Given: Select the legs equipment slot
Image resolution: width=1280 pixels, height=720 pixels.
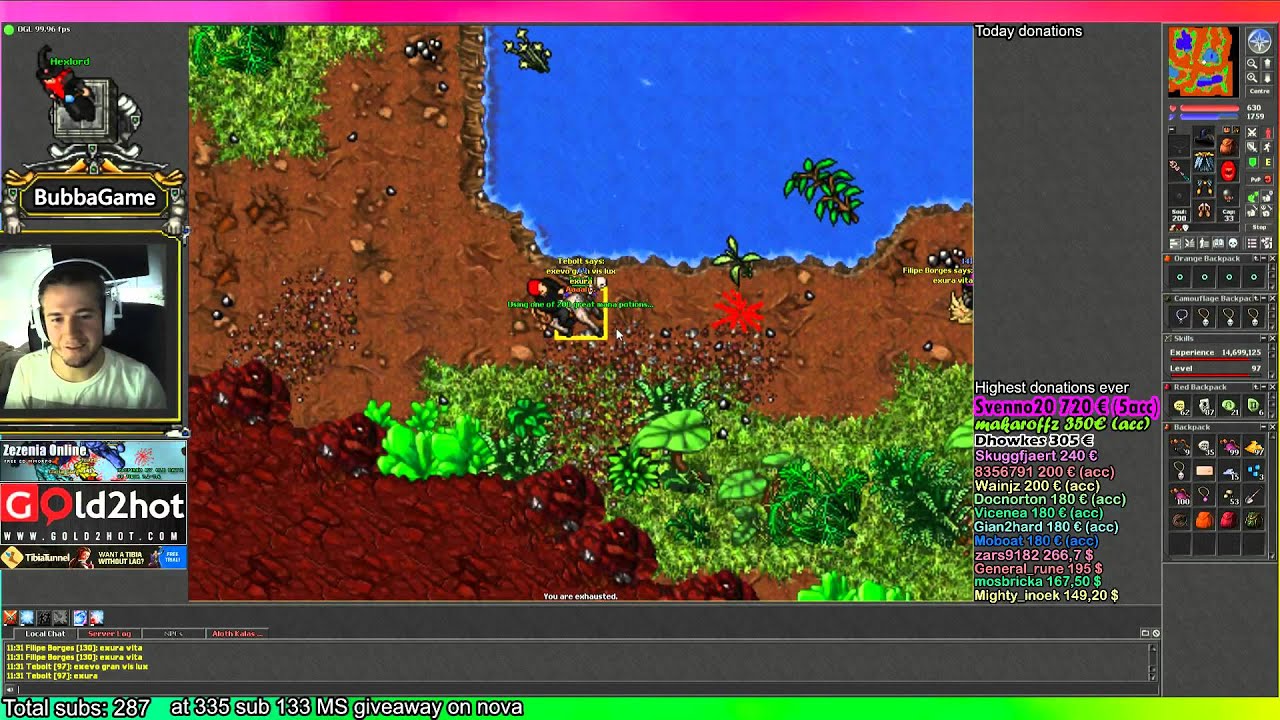Looking at the screenshot, I should (1203, 187).
